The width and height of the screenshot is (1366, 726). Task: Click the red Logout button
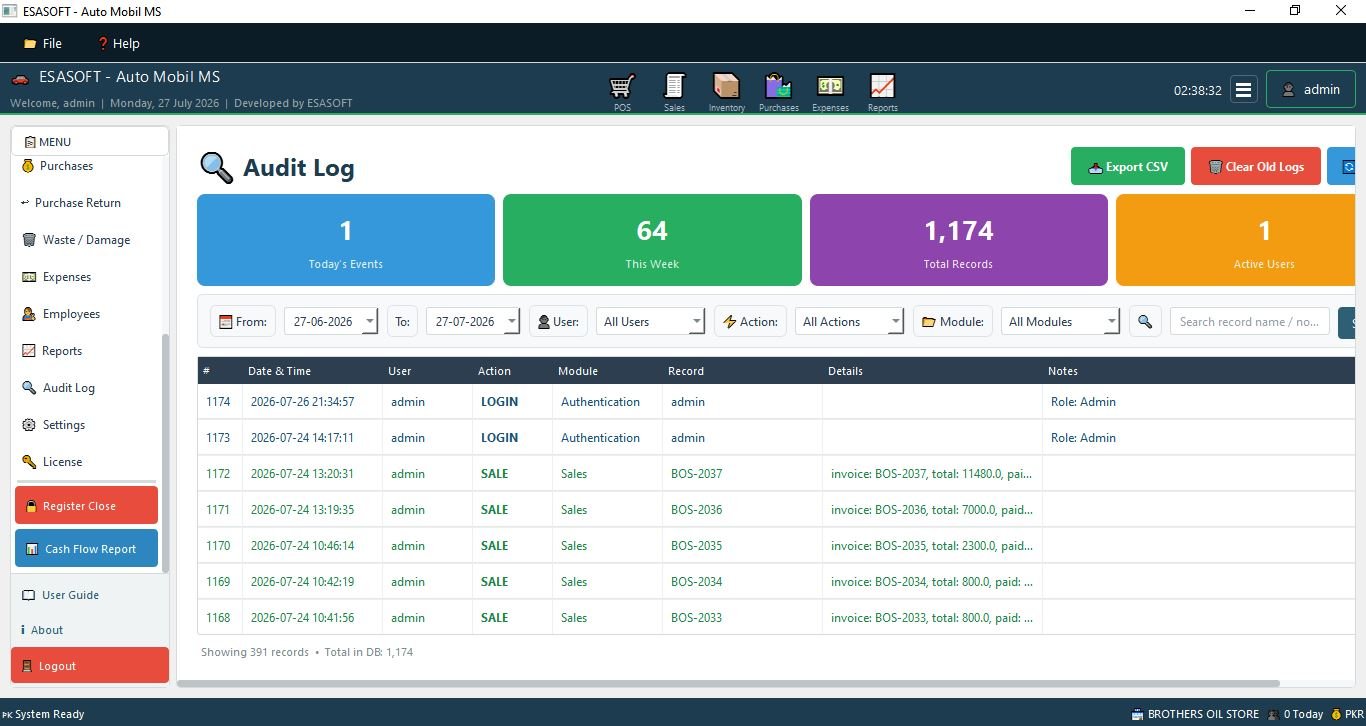(x=90, y=665)
